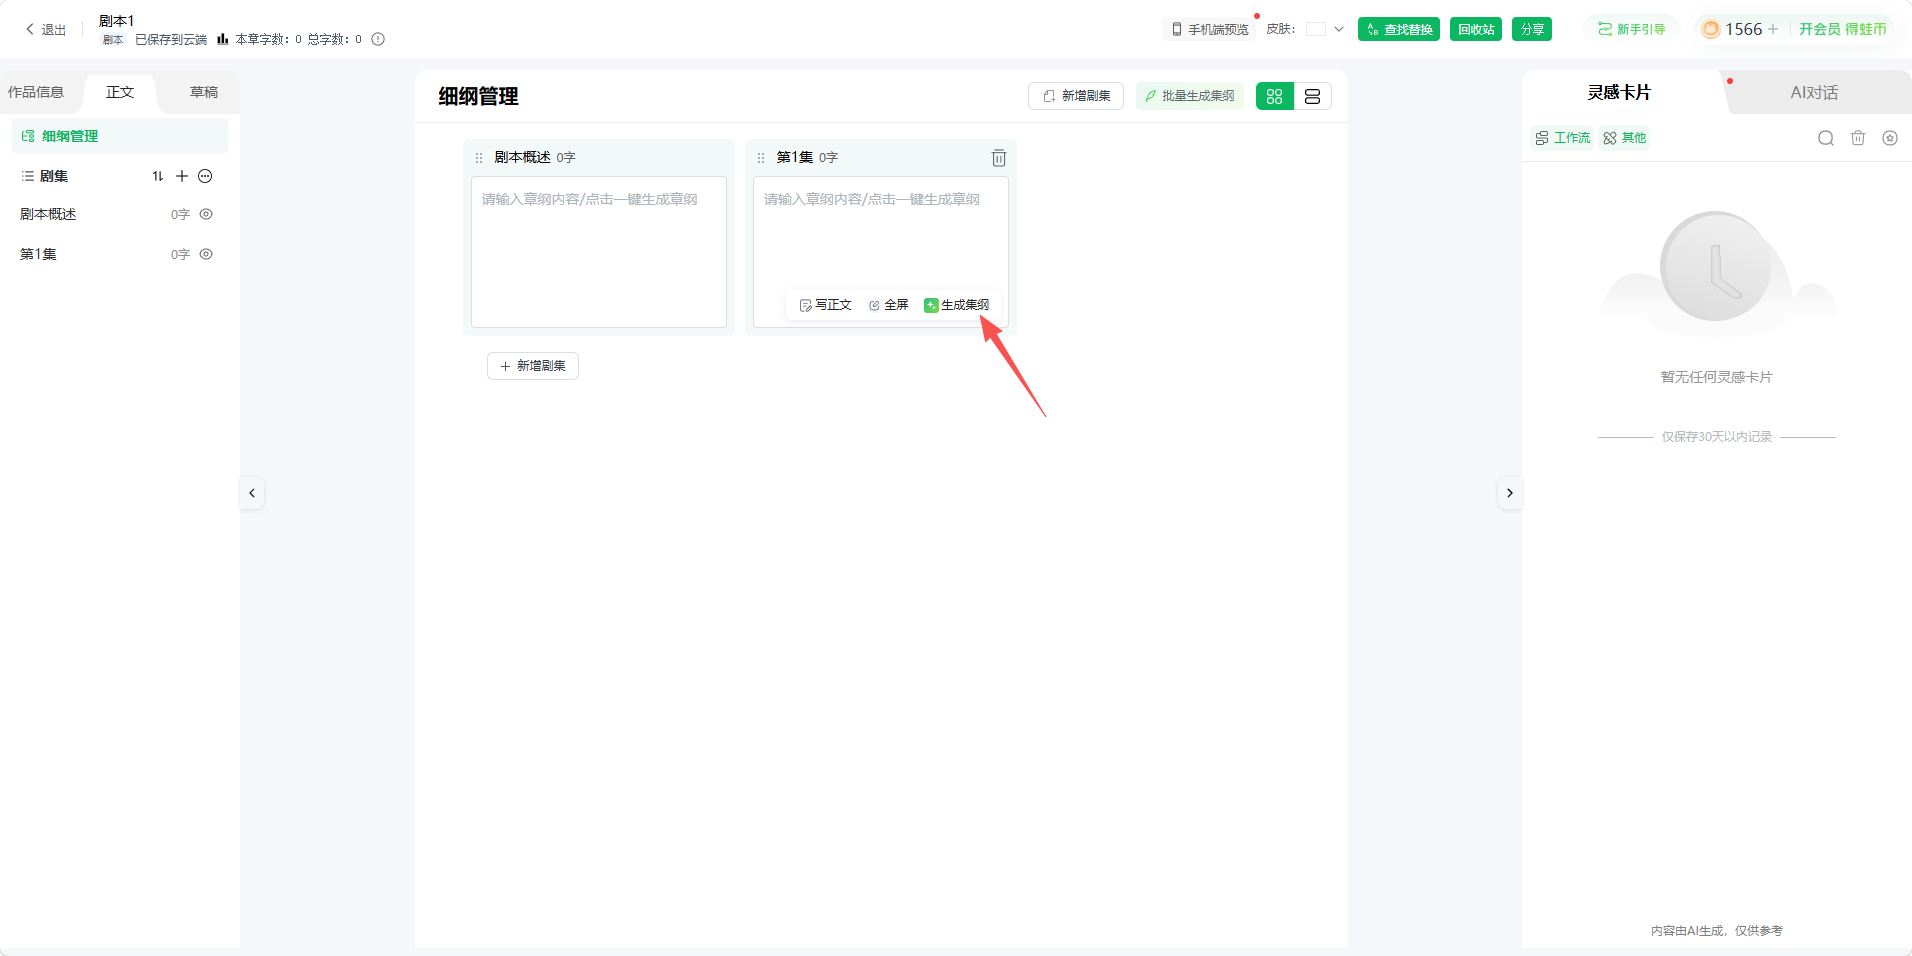Filter cards by 工作流
Viewport: 1912px width, 956px height.
(x=1562, y=138)
